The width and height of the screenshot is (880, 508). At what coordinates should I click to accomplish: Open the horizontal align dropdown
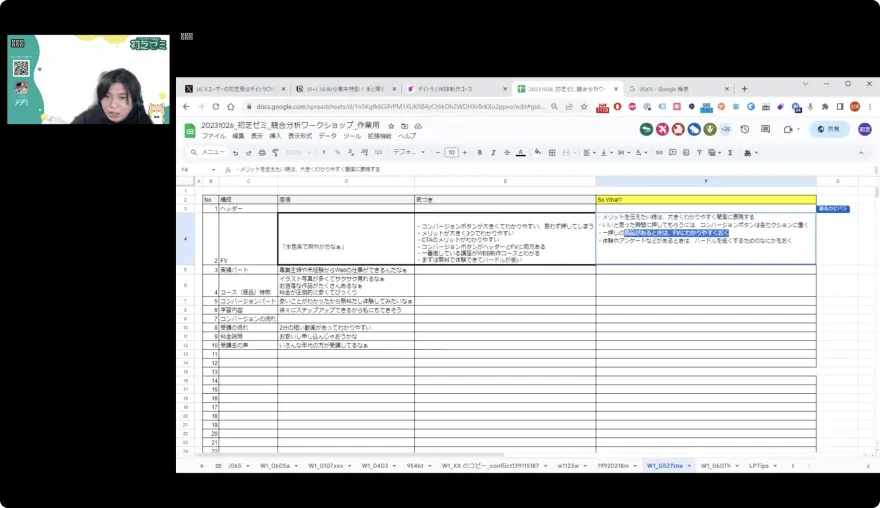[589, 153]
